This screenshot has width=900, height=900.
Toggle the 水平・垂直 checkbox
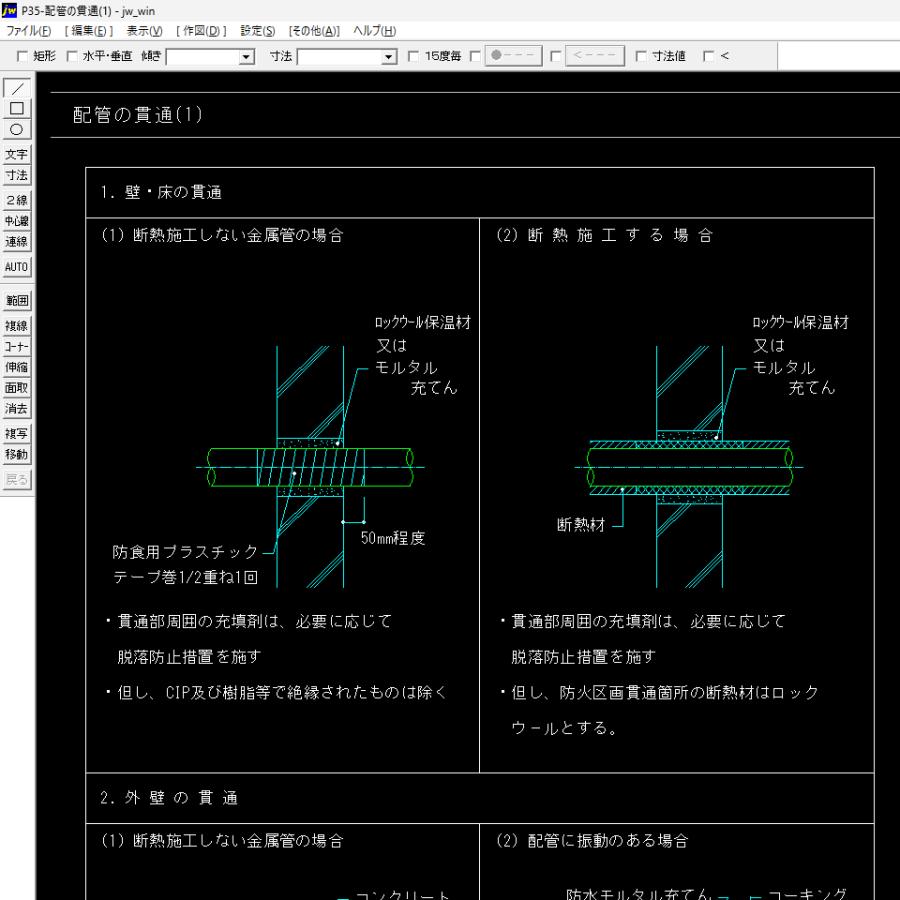(72, 56)
